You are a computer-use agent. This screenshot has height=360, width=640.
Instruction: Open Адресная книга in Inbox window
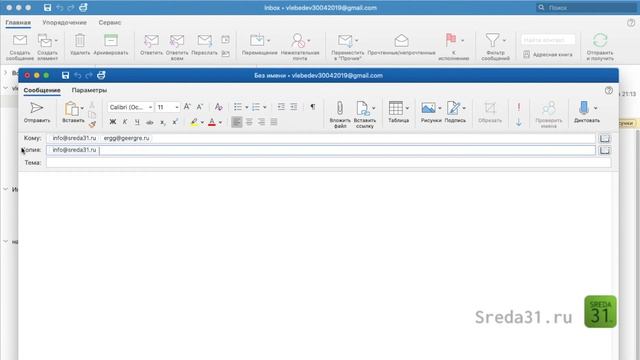pos(548,54)
